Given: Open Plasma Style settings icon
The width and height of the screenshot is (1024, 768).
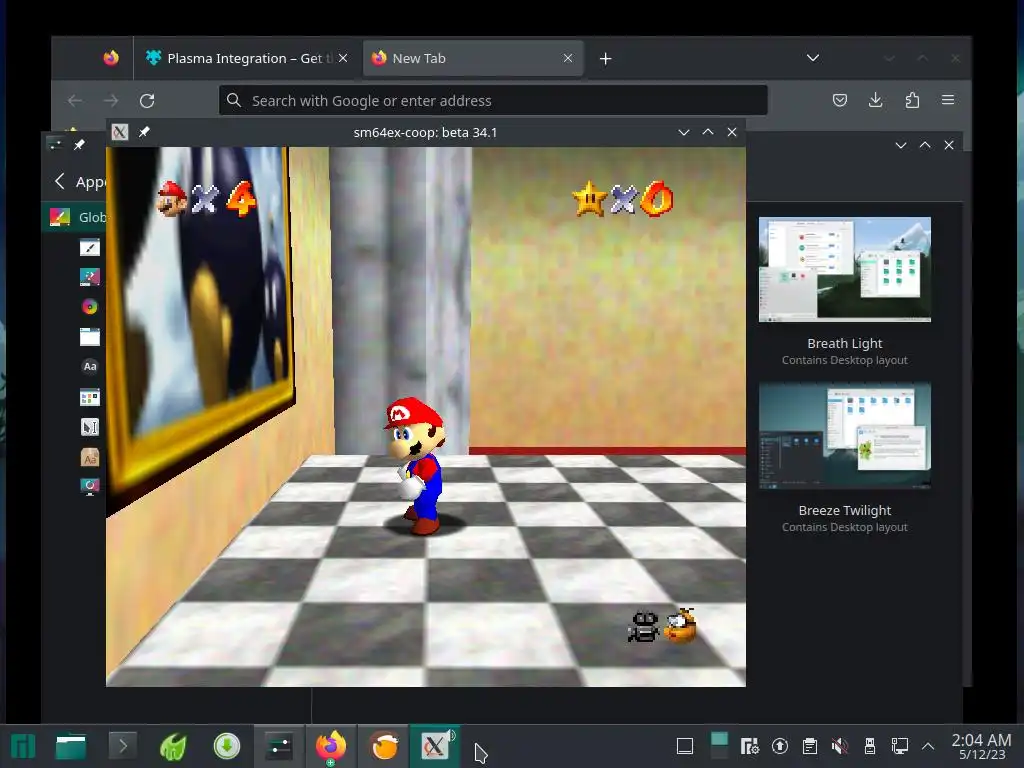Looking at the screenshot, I should coord(89,277).
